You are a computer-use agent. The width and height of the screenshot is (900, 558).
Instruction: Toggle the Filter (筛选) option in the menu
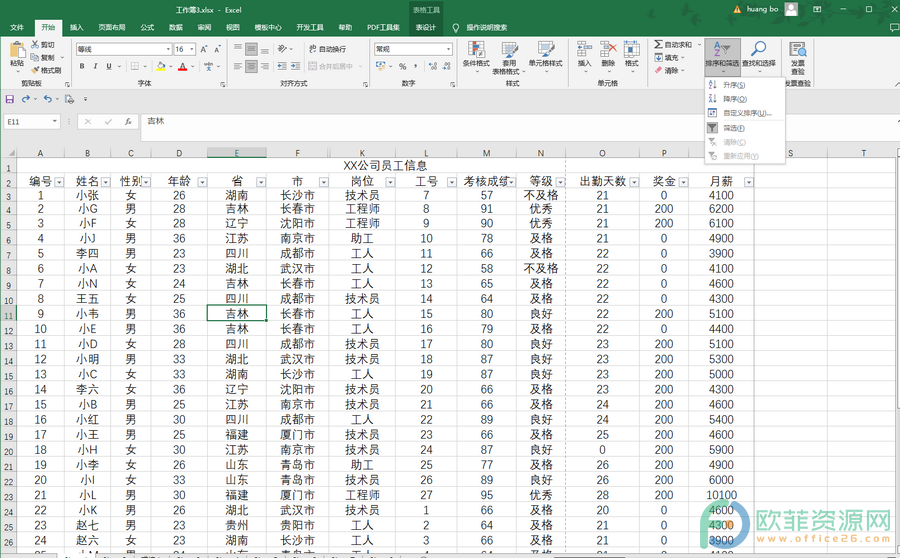pyautogui.click(x=744, y=128)
